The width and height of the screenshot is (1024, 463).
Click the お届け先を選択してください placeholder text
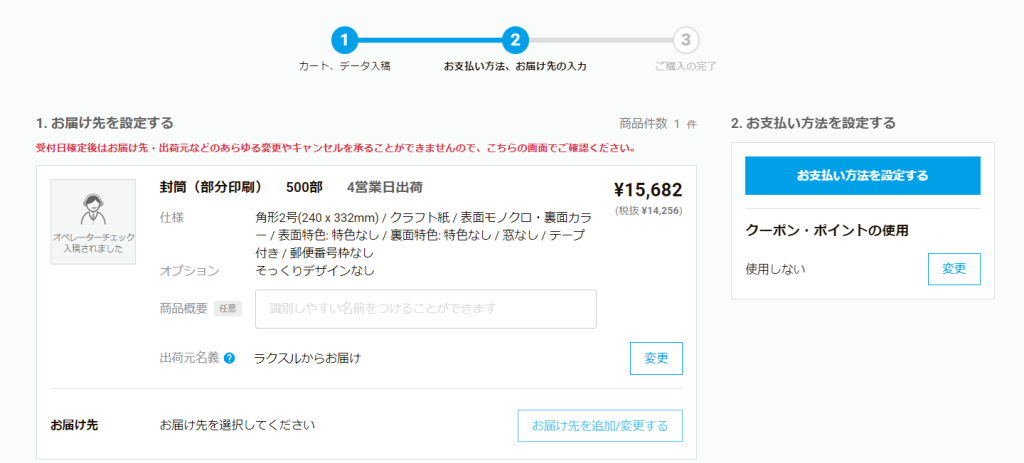(x=237, y=425)
